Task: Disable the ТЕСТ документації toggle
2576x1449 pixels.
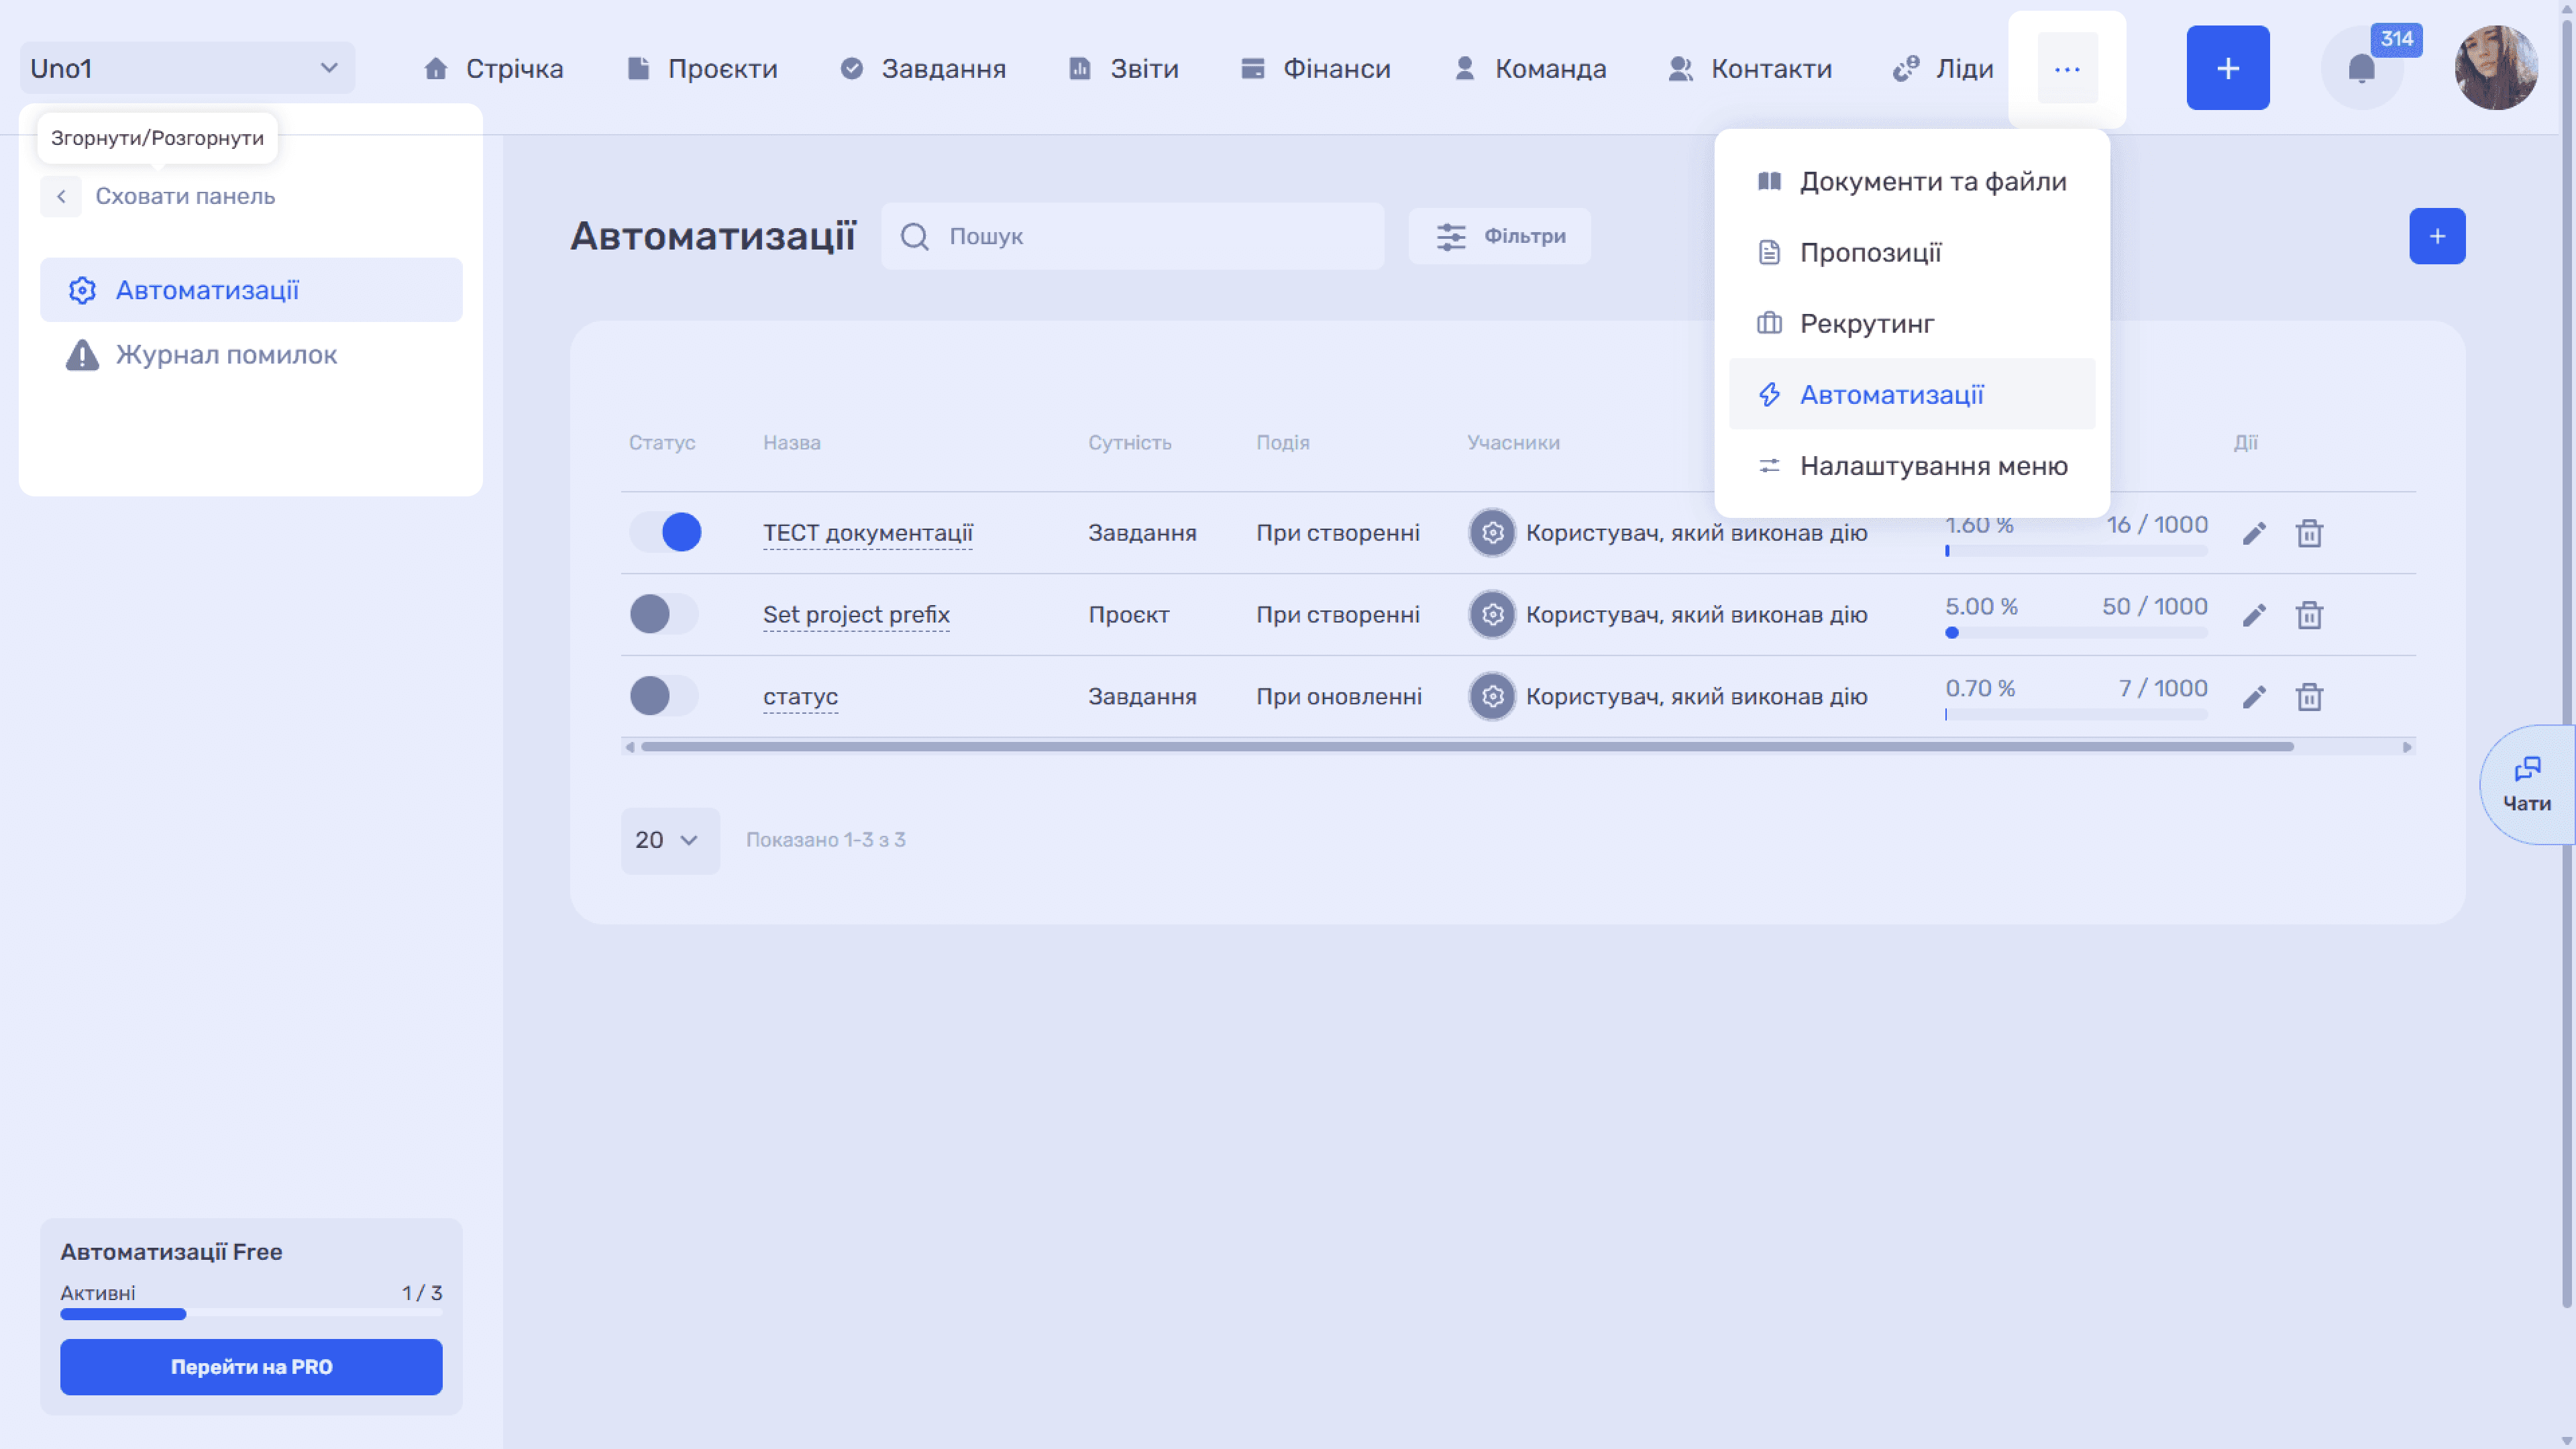Action: [x=665, y=532]
